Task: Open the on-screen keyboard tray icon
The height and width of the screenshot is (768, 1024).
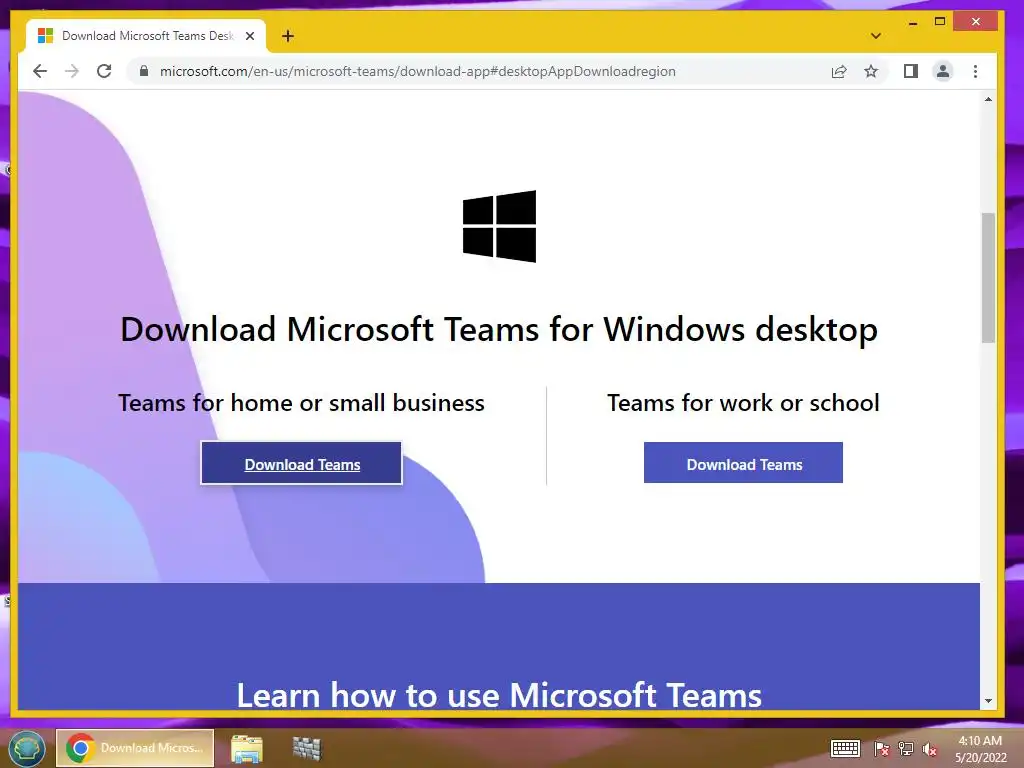Action: point(845,748)
